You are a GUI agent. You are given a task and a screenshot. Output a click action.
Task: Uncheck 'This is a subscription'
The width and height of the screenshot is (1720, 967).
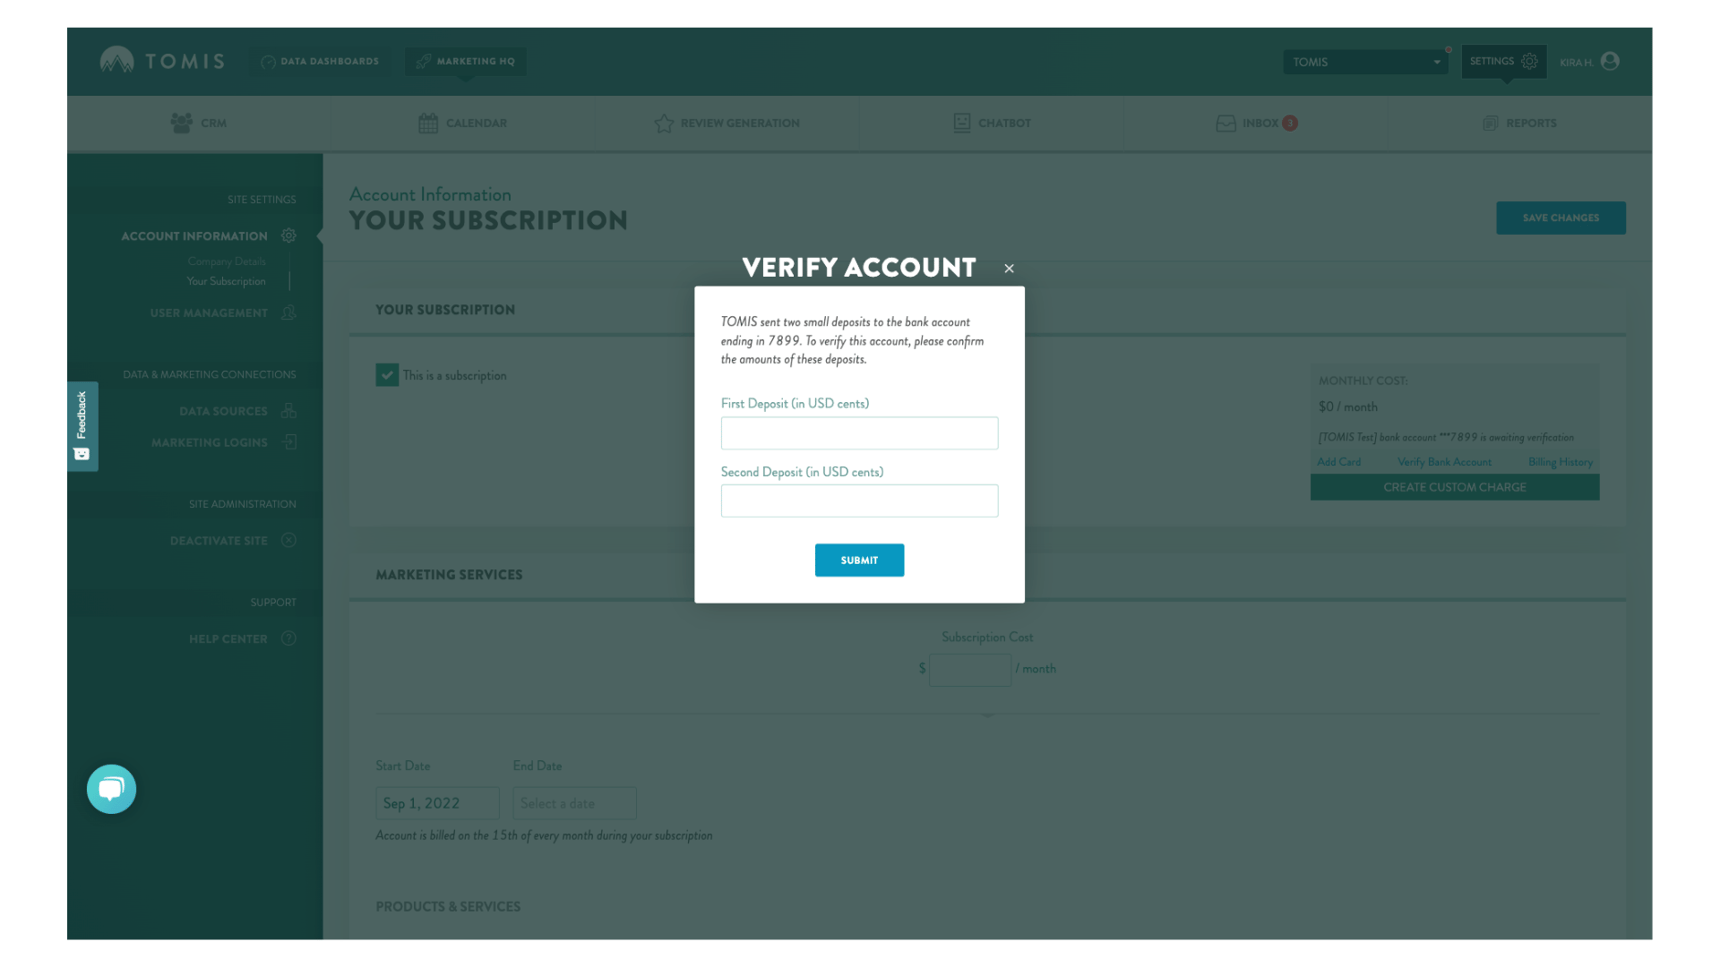click(x=387, y=375)
